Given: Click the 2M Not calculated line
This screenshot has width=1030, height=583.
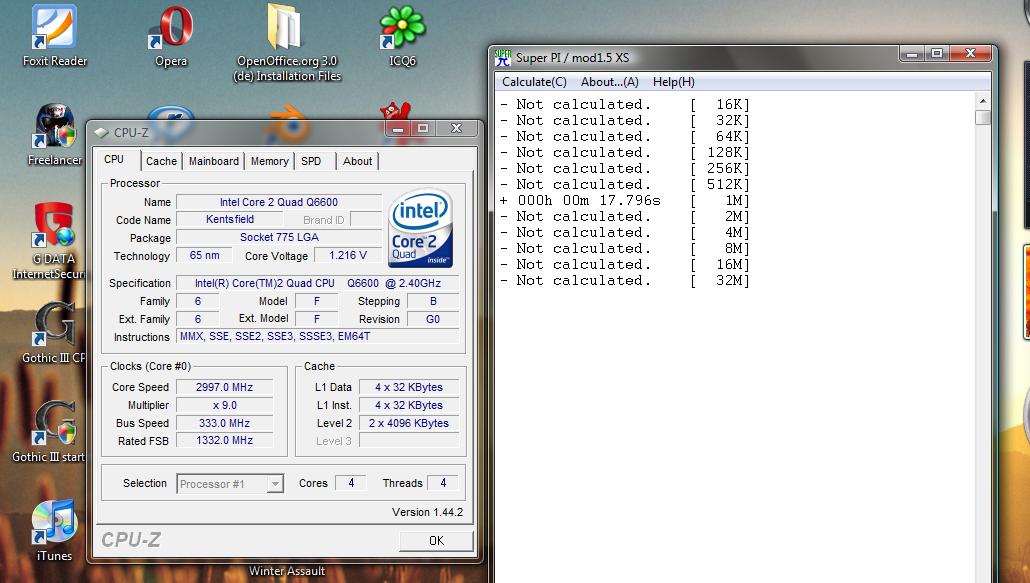Looking at the screenshot, I should coord(625,217).
